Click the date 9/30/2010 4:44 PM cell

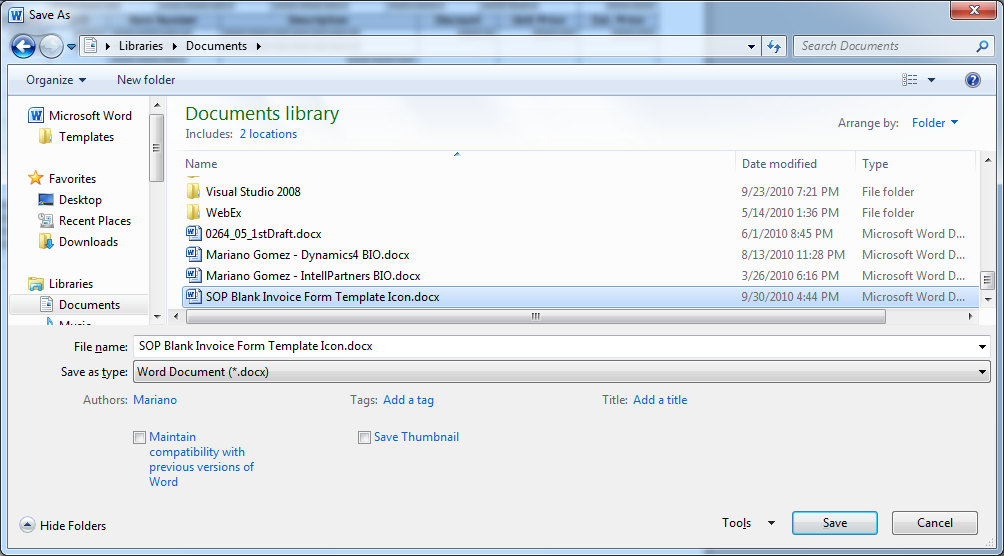pos(790,297)
